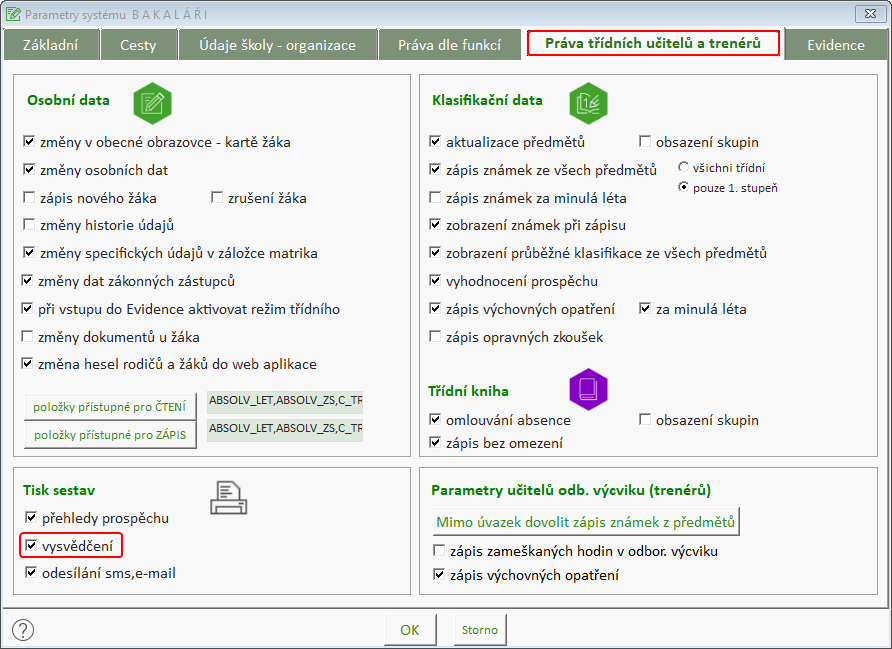
Task: Select the všichni třídní radio button
Action: click(684, 167)
